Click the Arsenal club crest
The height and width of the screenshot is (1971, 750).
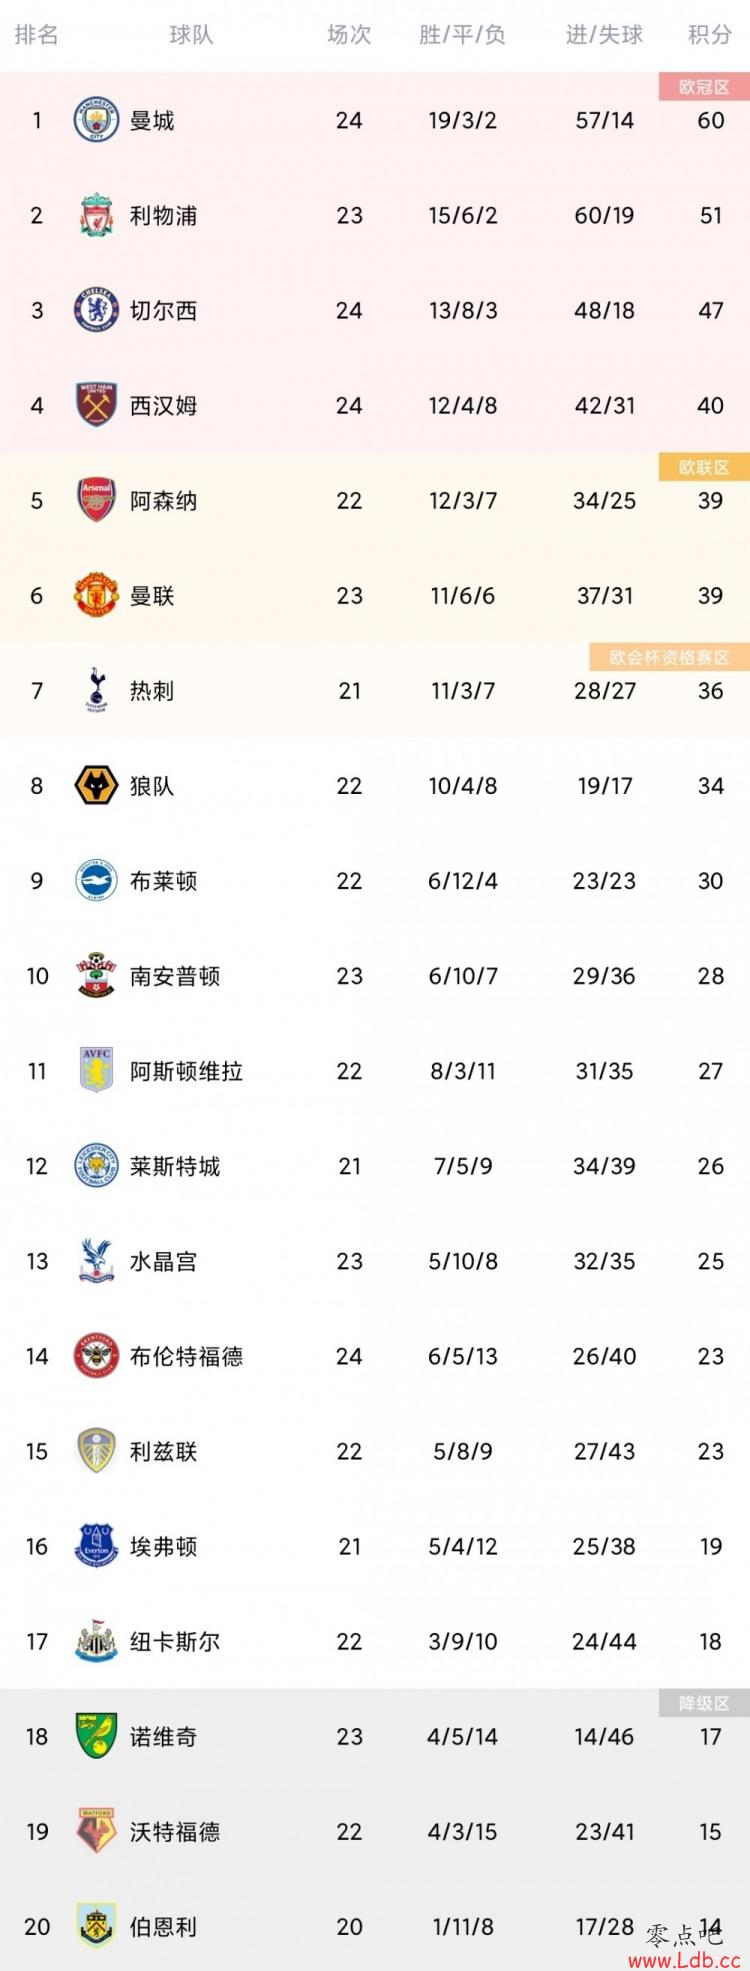point(97,501)
